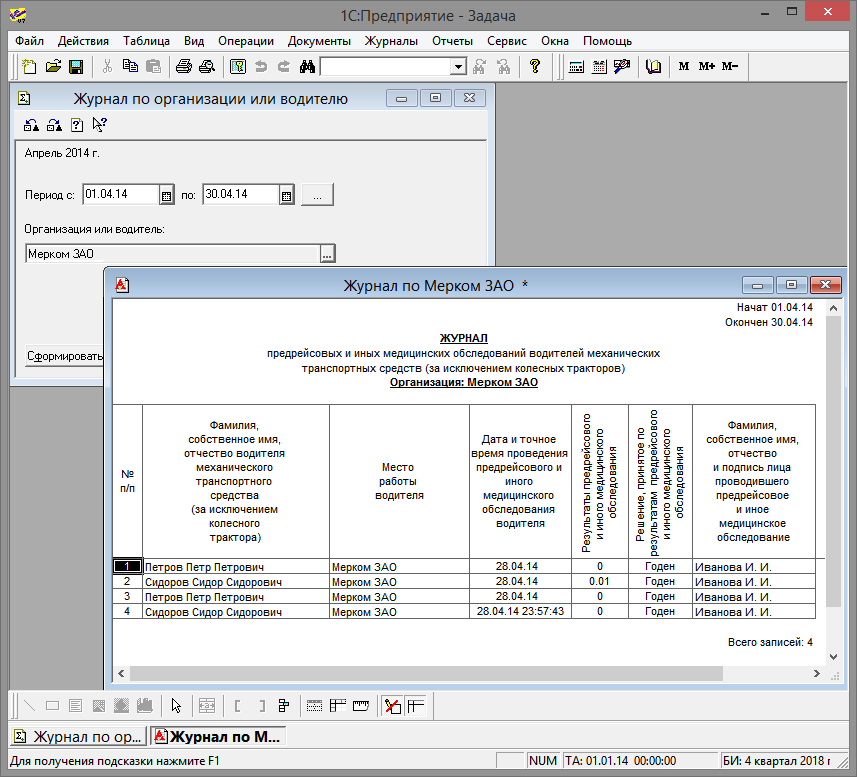The image size is (857, 777).
Task: Open file using the folder icon
Action: pyautogui.click(x=52, y=67)
